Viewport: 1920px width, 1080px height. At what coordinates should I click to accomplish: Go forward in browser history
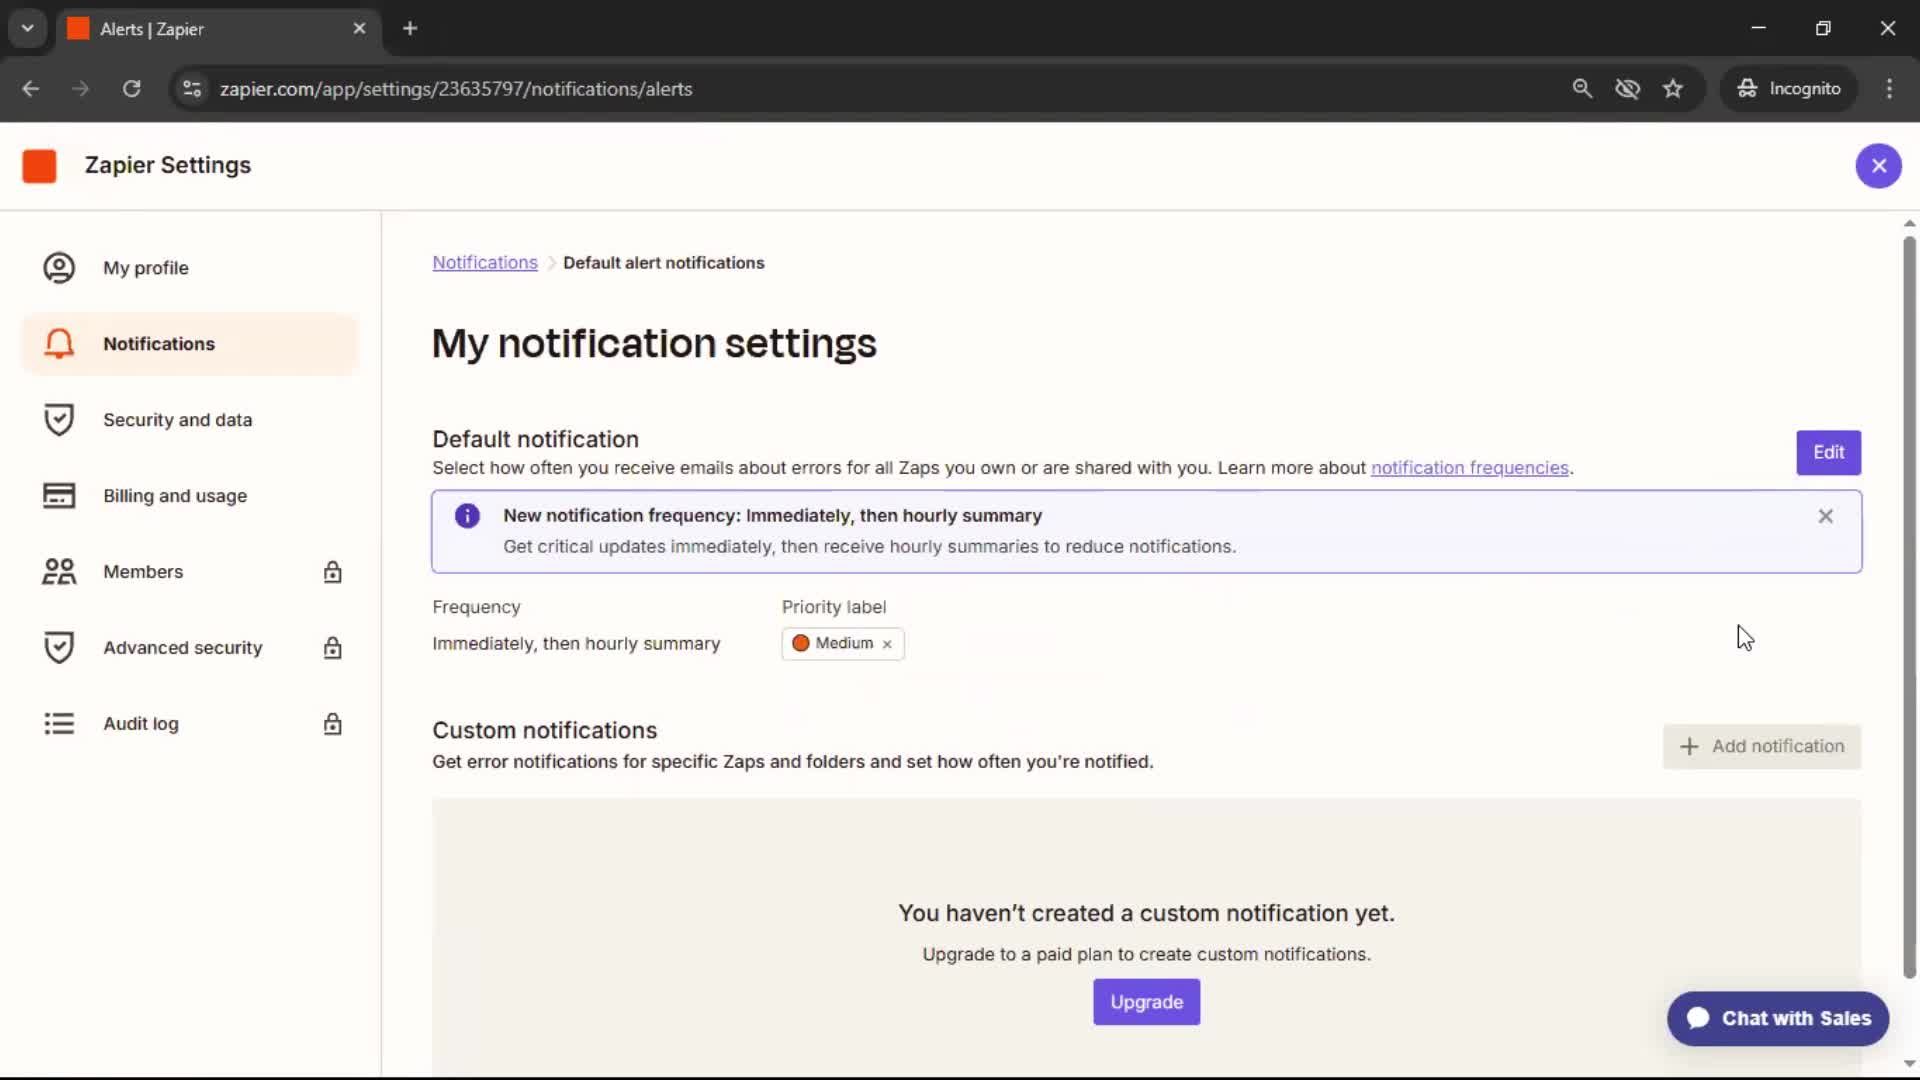tap(81, 89)
